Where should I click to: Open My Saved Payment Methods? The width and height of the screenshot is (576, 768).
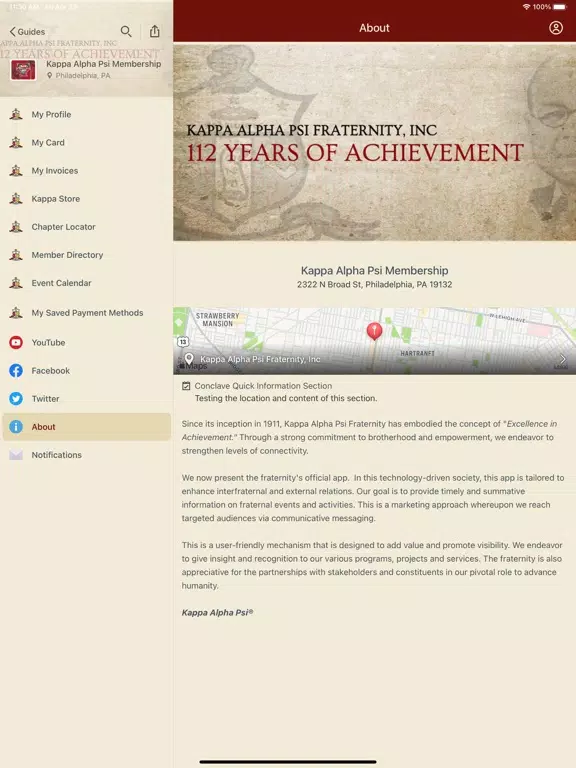click(x=87, y=312)
